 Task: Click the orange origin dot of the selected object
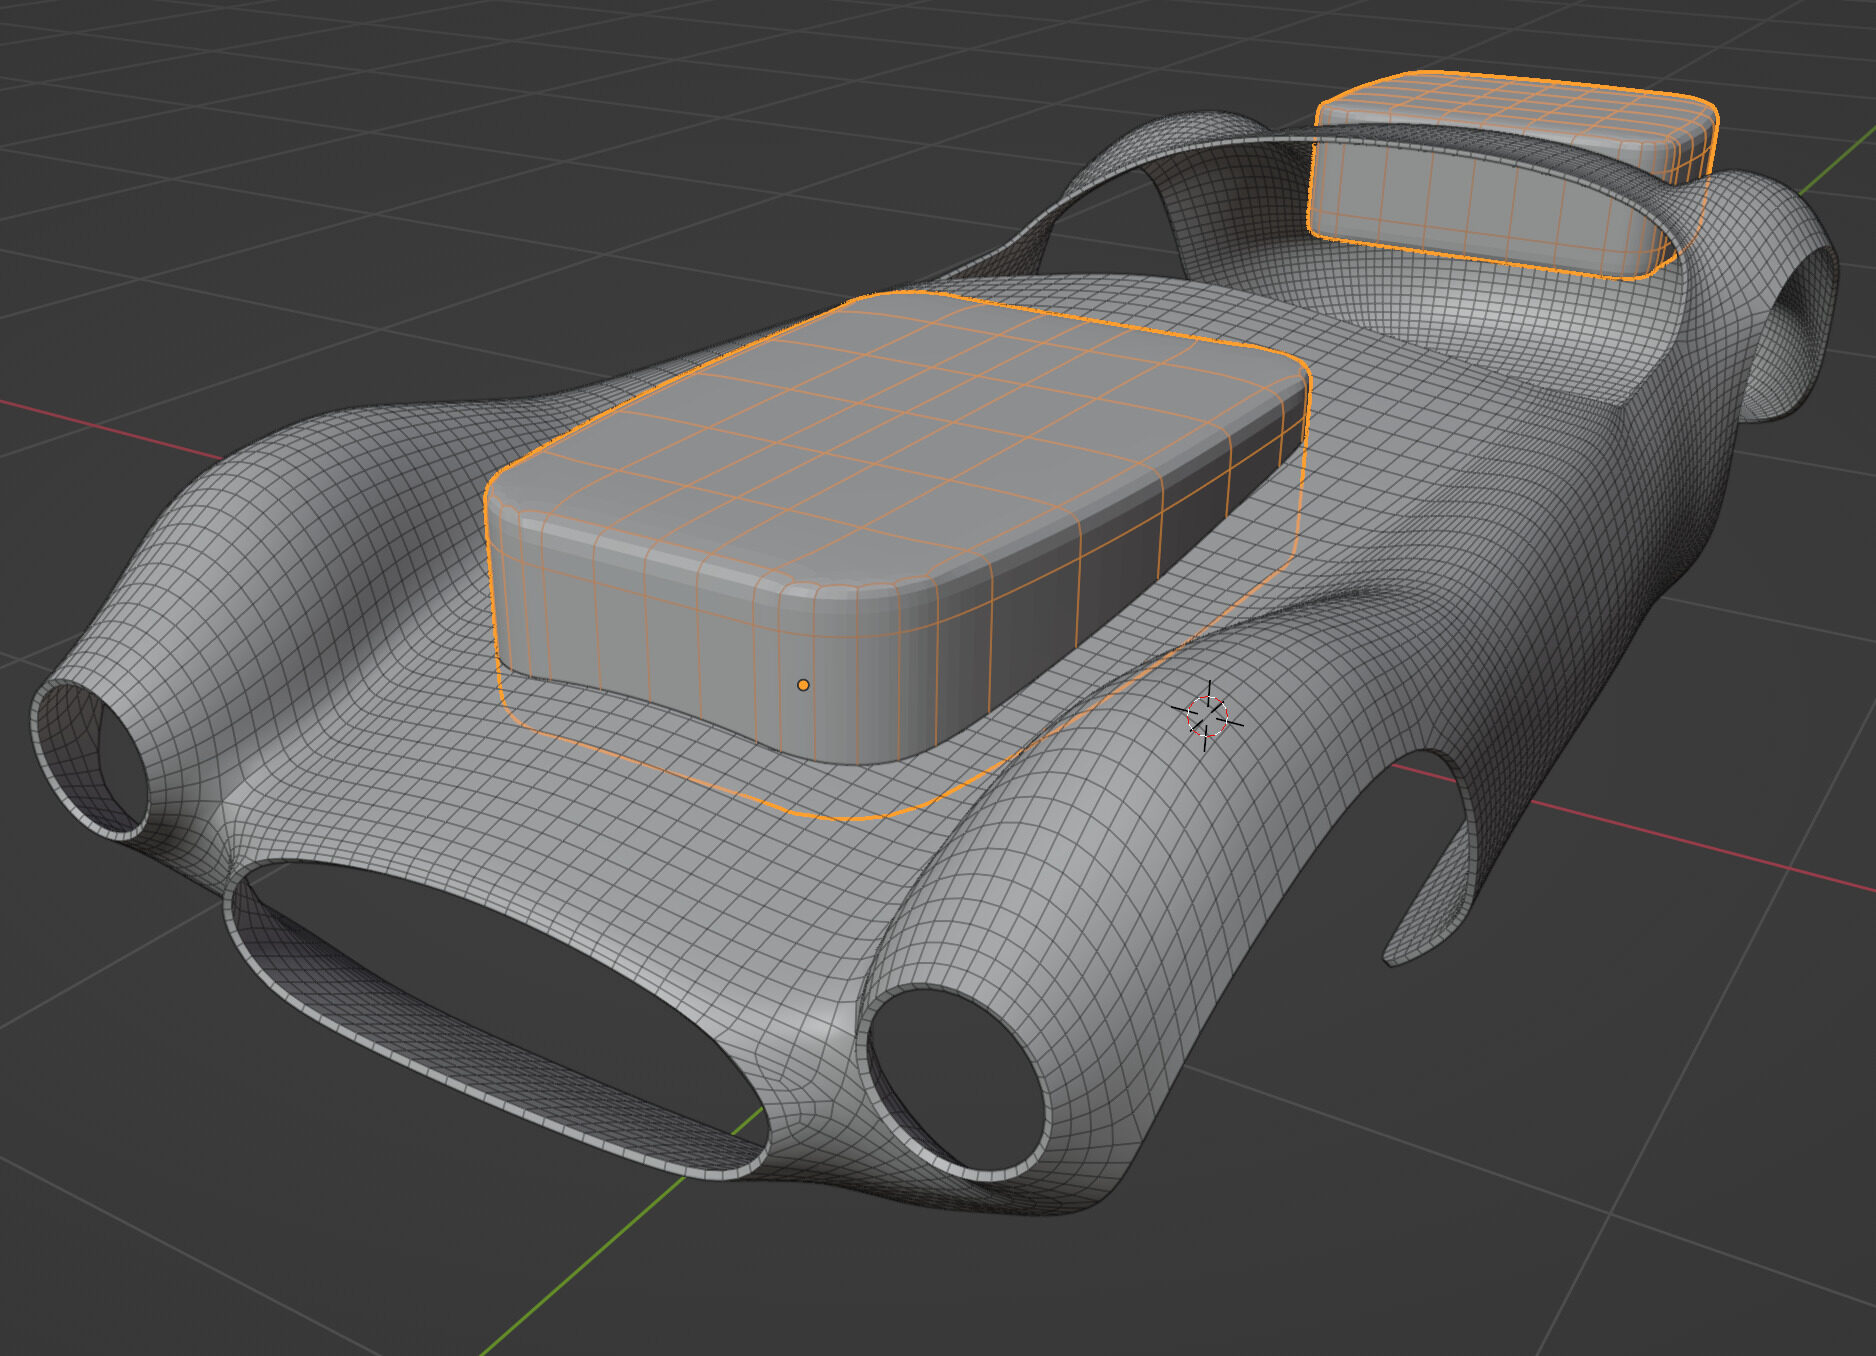coord(803,685)
